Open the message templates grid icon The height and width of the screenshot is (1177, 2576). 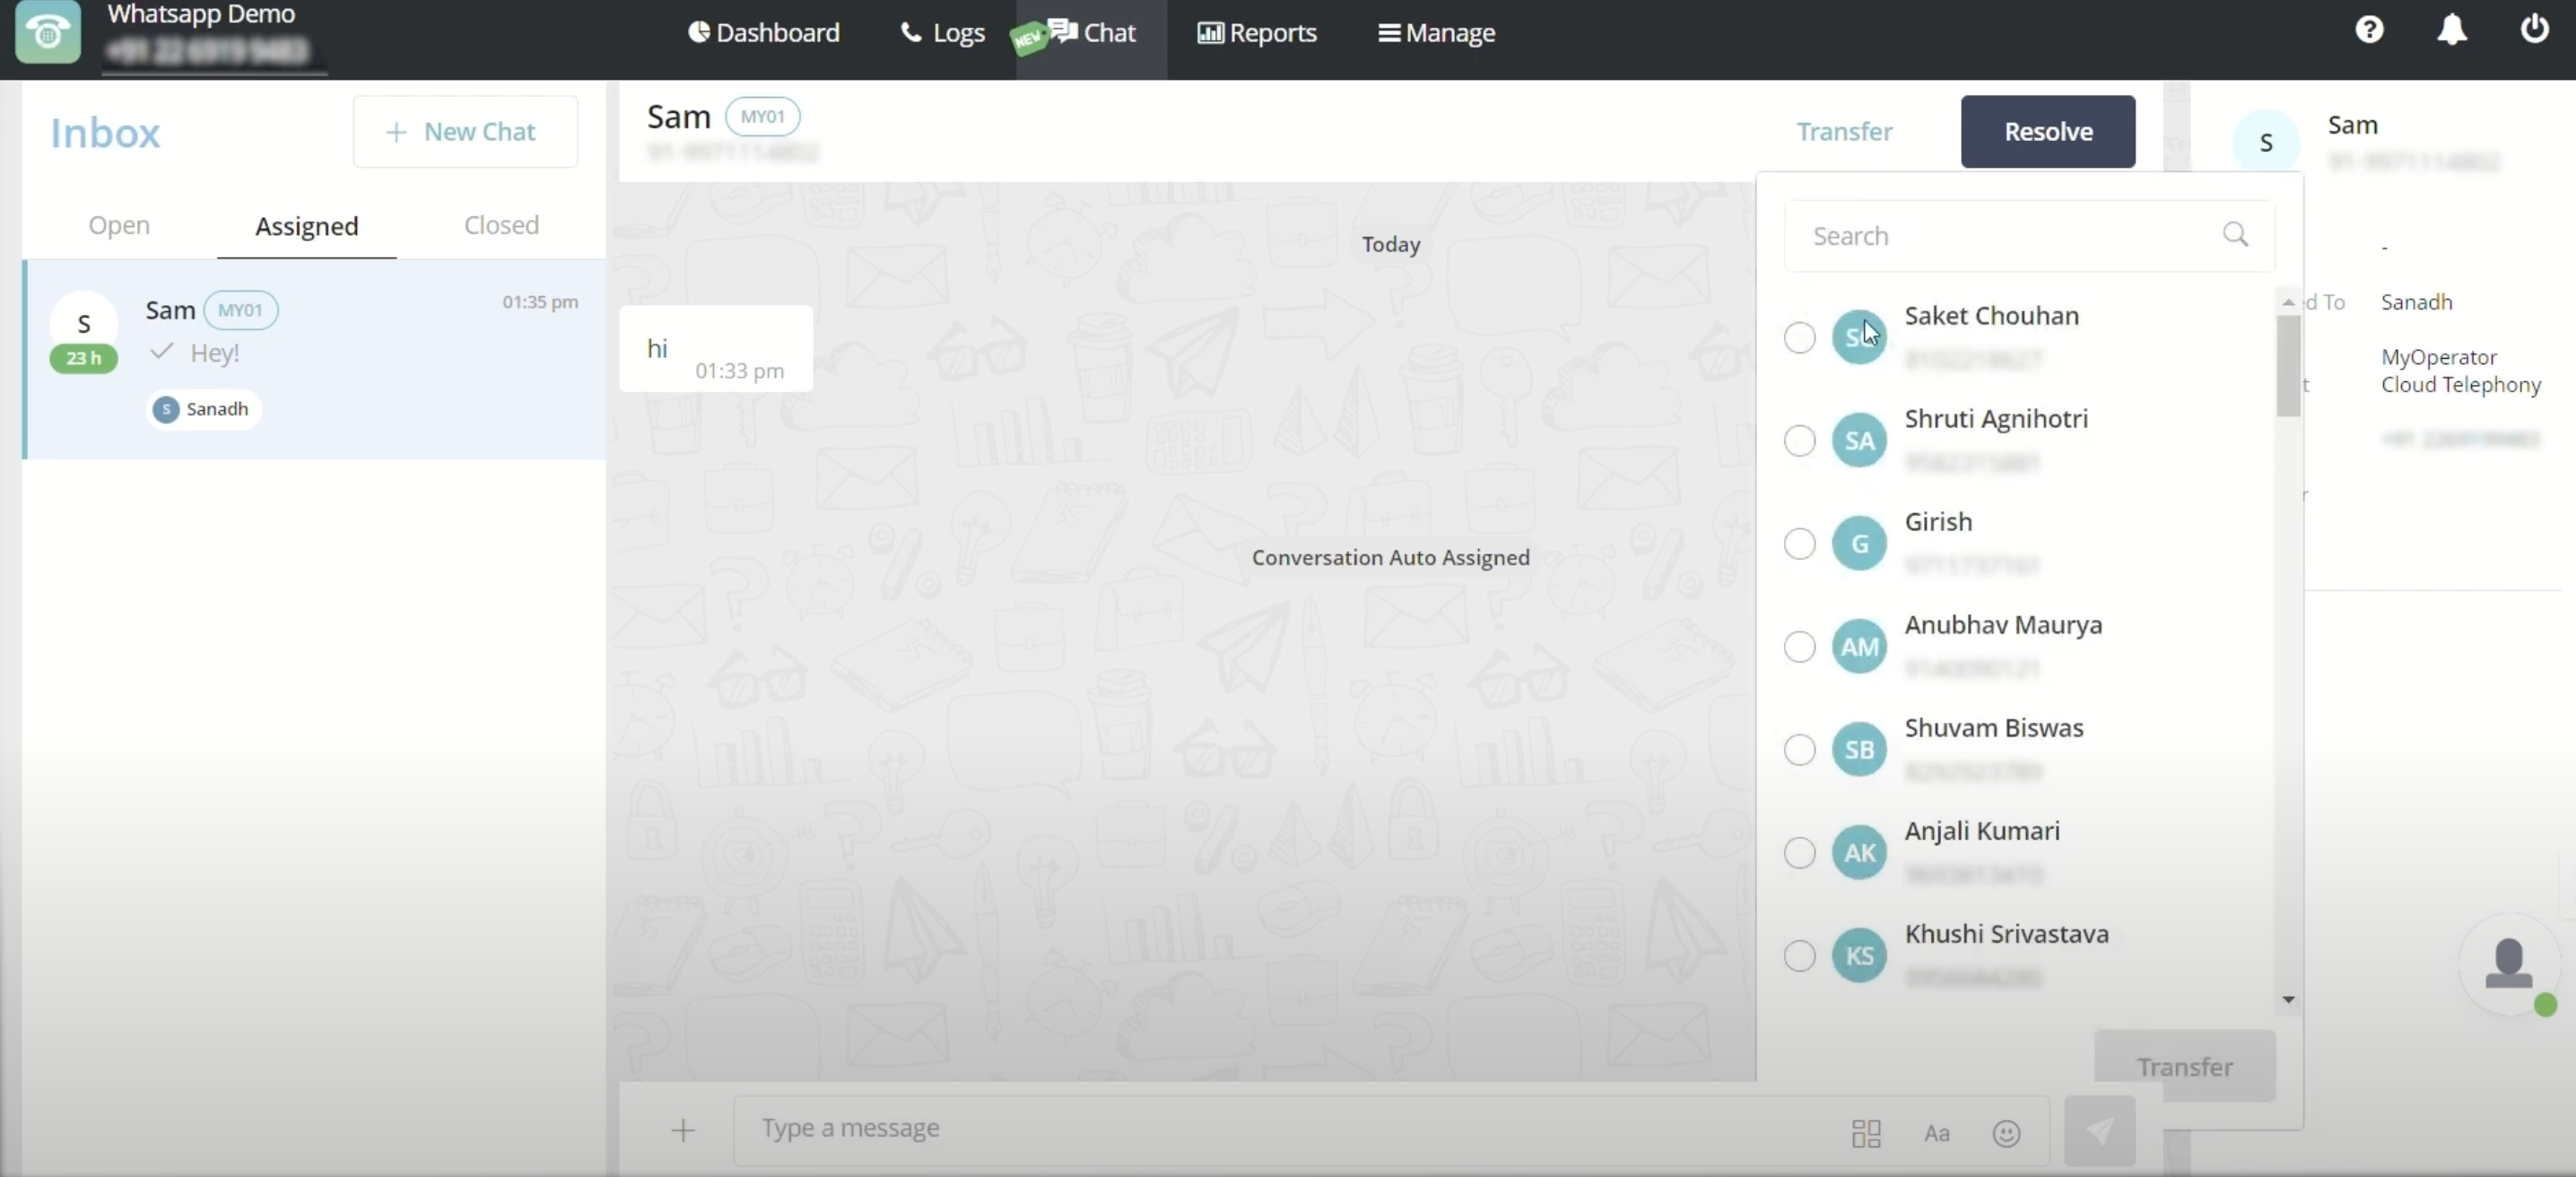(1866, 1133)
